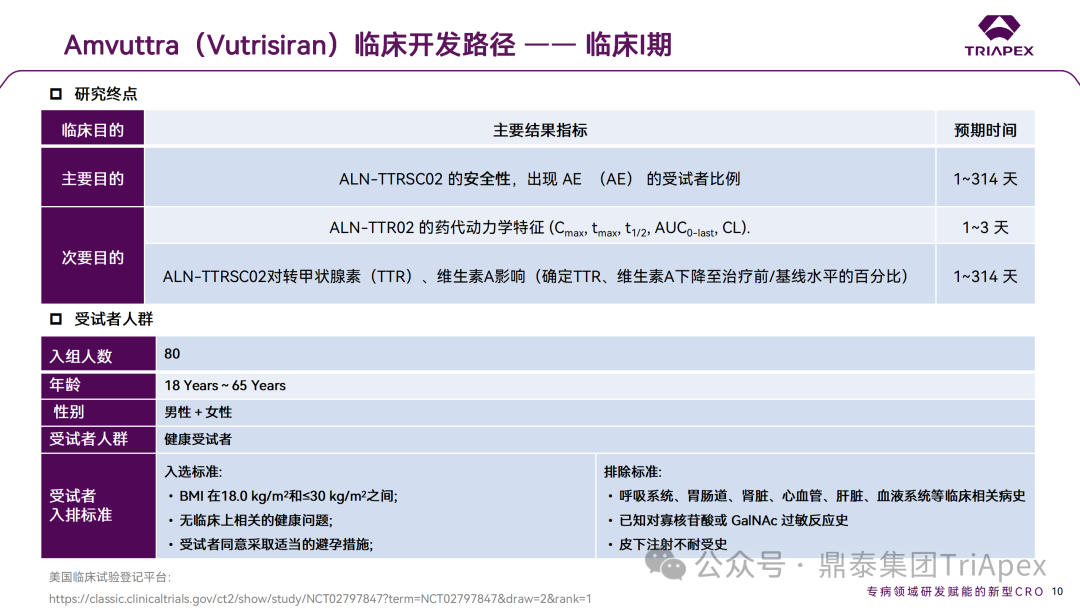The height and width of the screenshot is (608, 1080).
Task: Click the 1~314 天 cell beside 维生素A row
Action: pyautogui.click(x=986, y=275)
